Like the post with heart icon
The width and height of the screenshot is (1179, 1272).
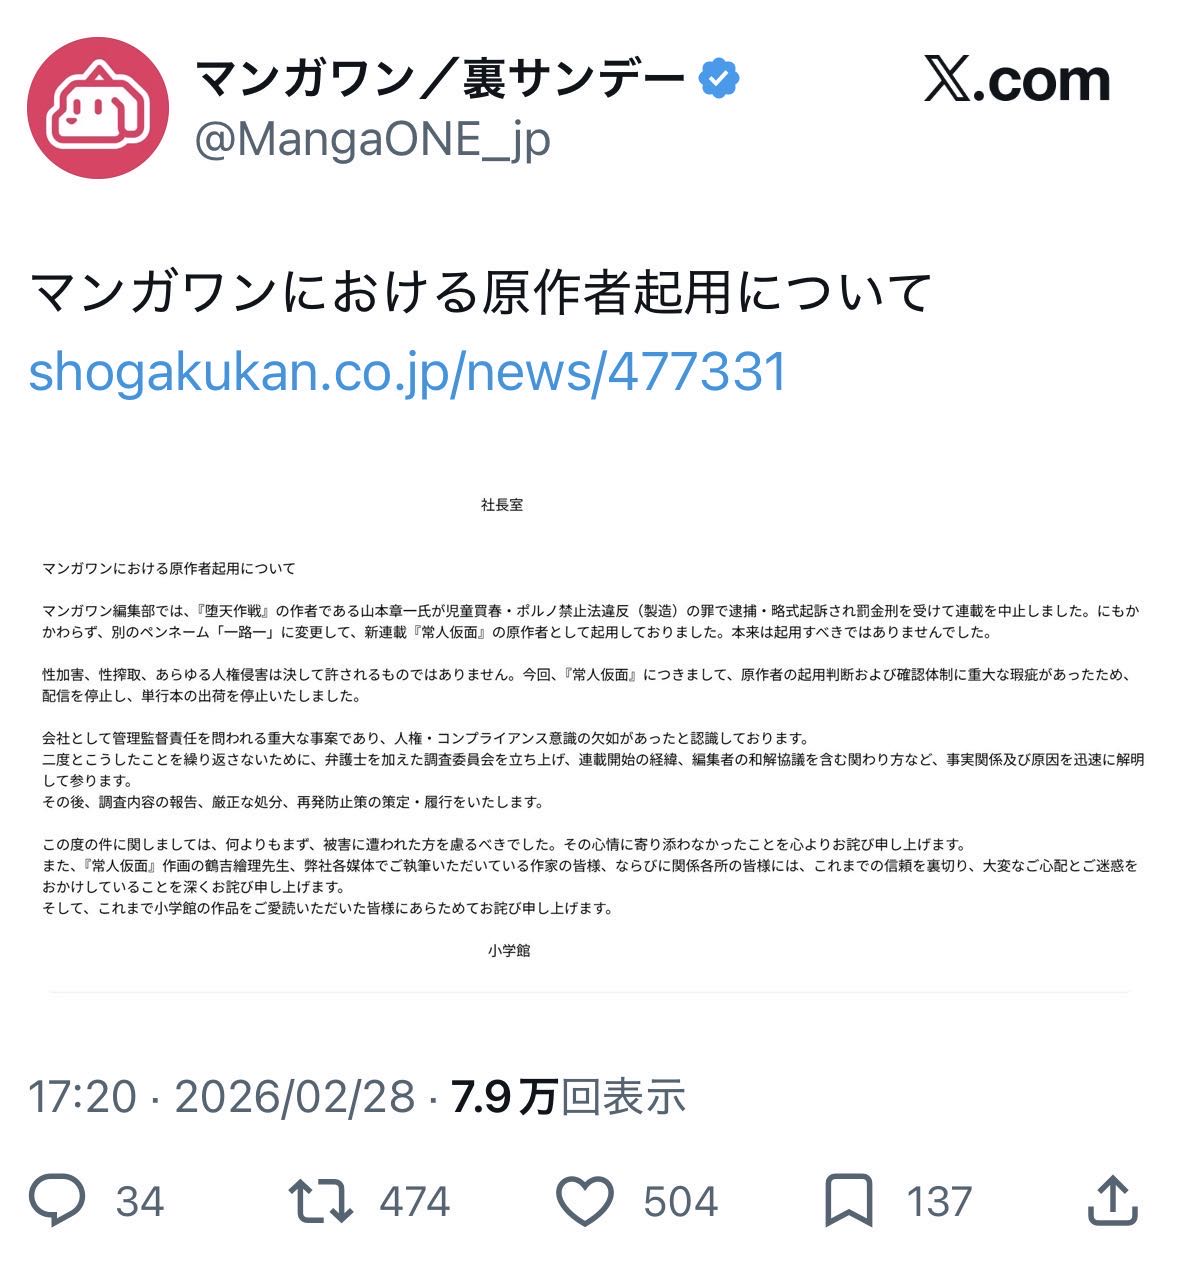(x=585, y=1201)
